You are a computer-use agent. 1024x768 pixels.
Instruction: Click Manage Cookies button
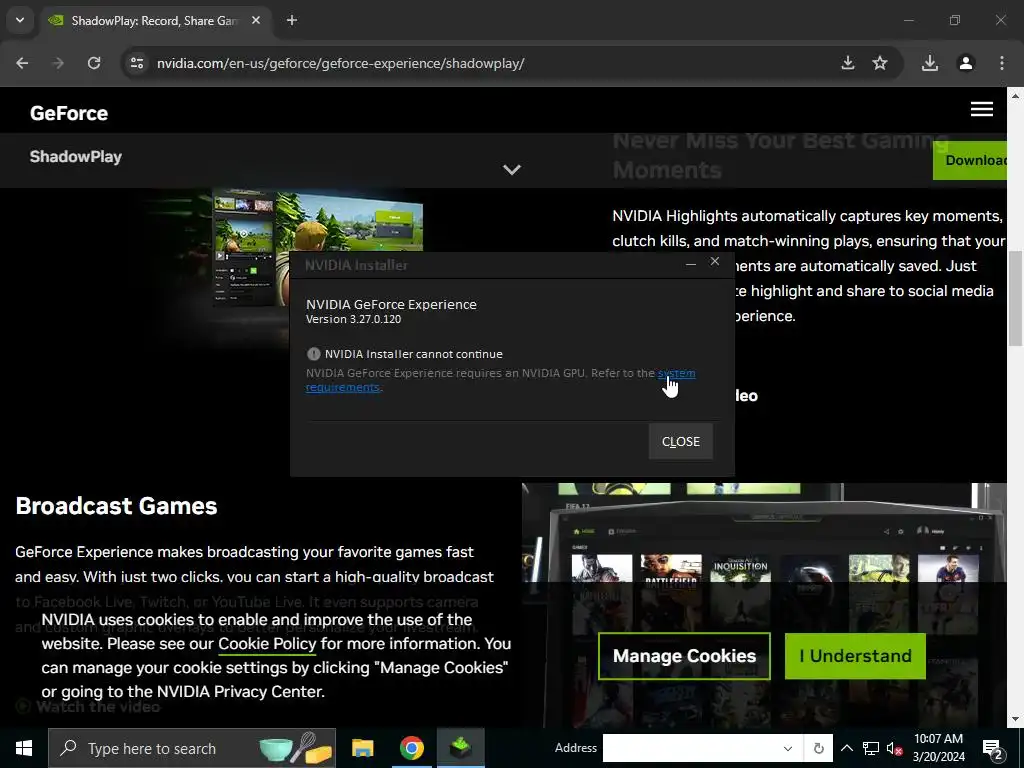(x=684, y=656)
